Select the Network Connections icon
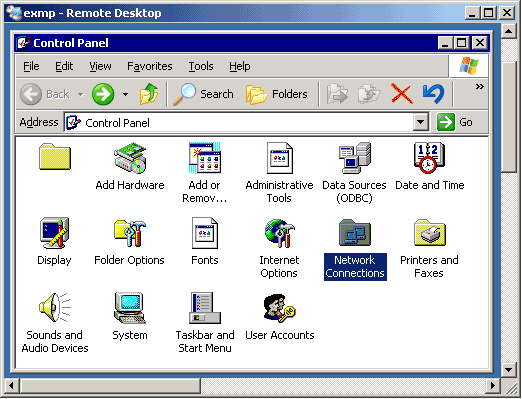Viewport: 522px width, 399px height. tap(355, 233)
